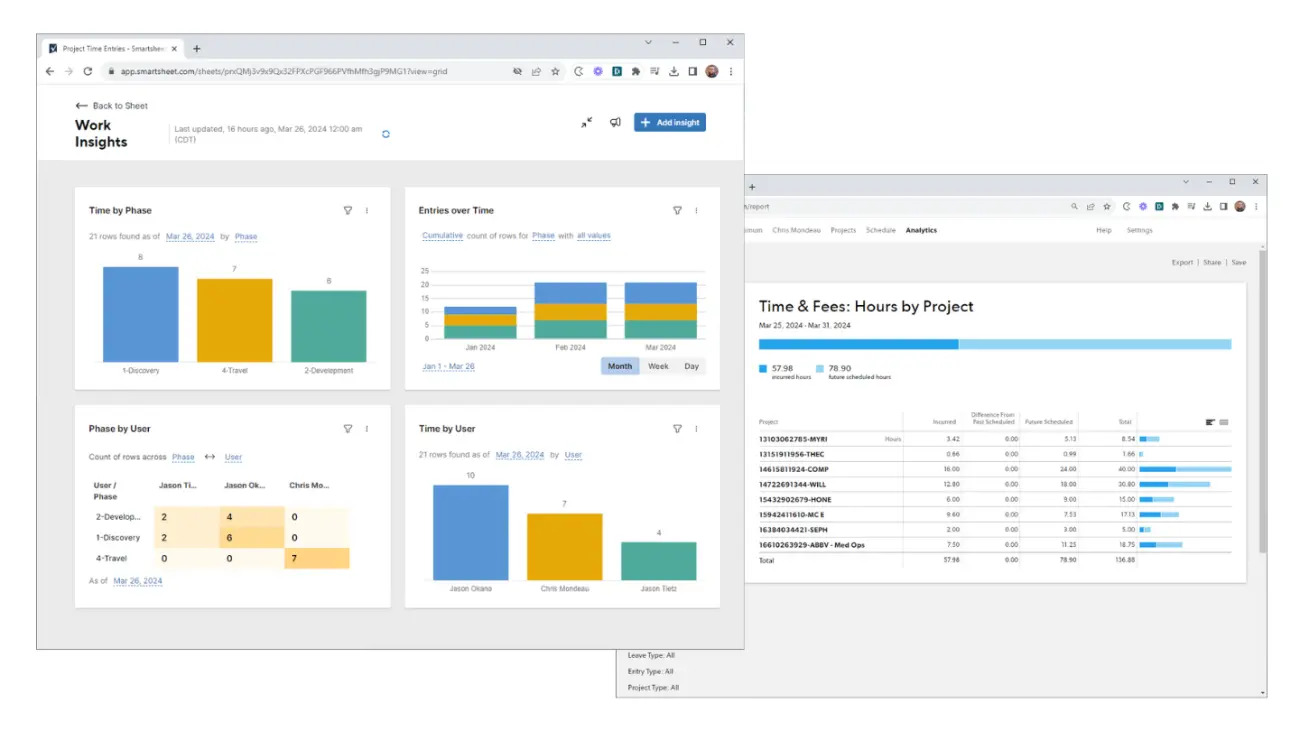Open the Schedule tab in navigation
The width and height of the screenshot is (1300, 731).
880,230
